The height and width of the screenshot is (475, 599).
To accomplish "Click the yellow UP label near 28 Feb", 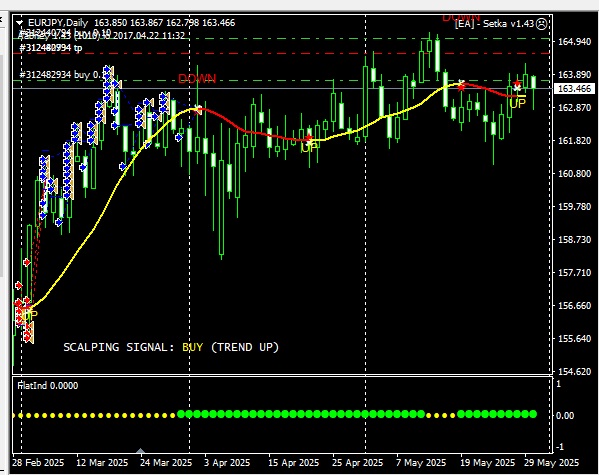I will [x=29, y=315].
